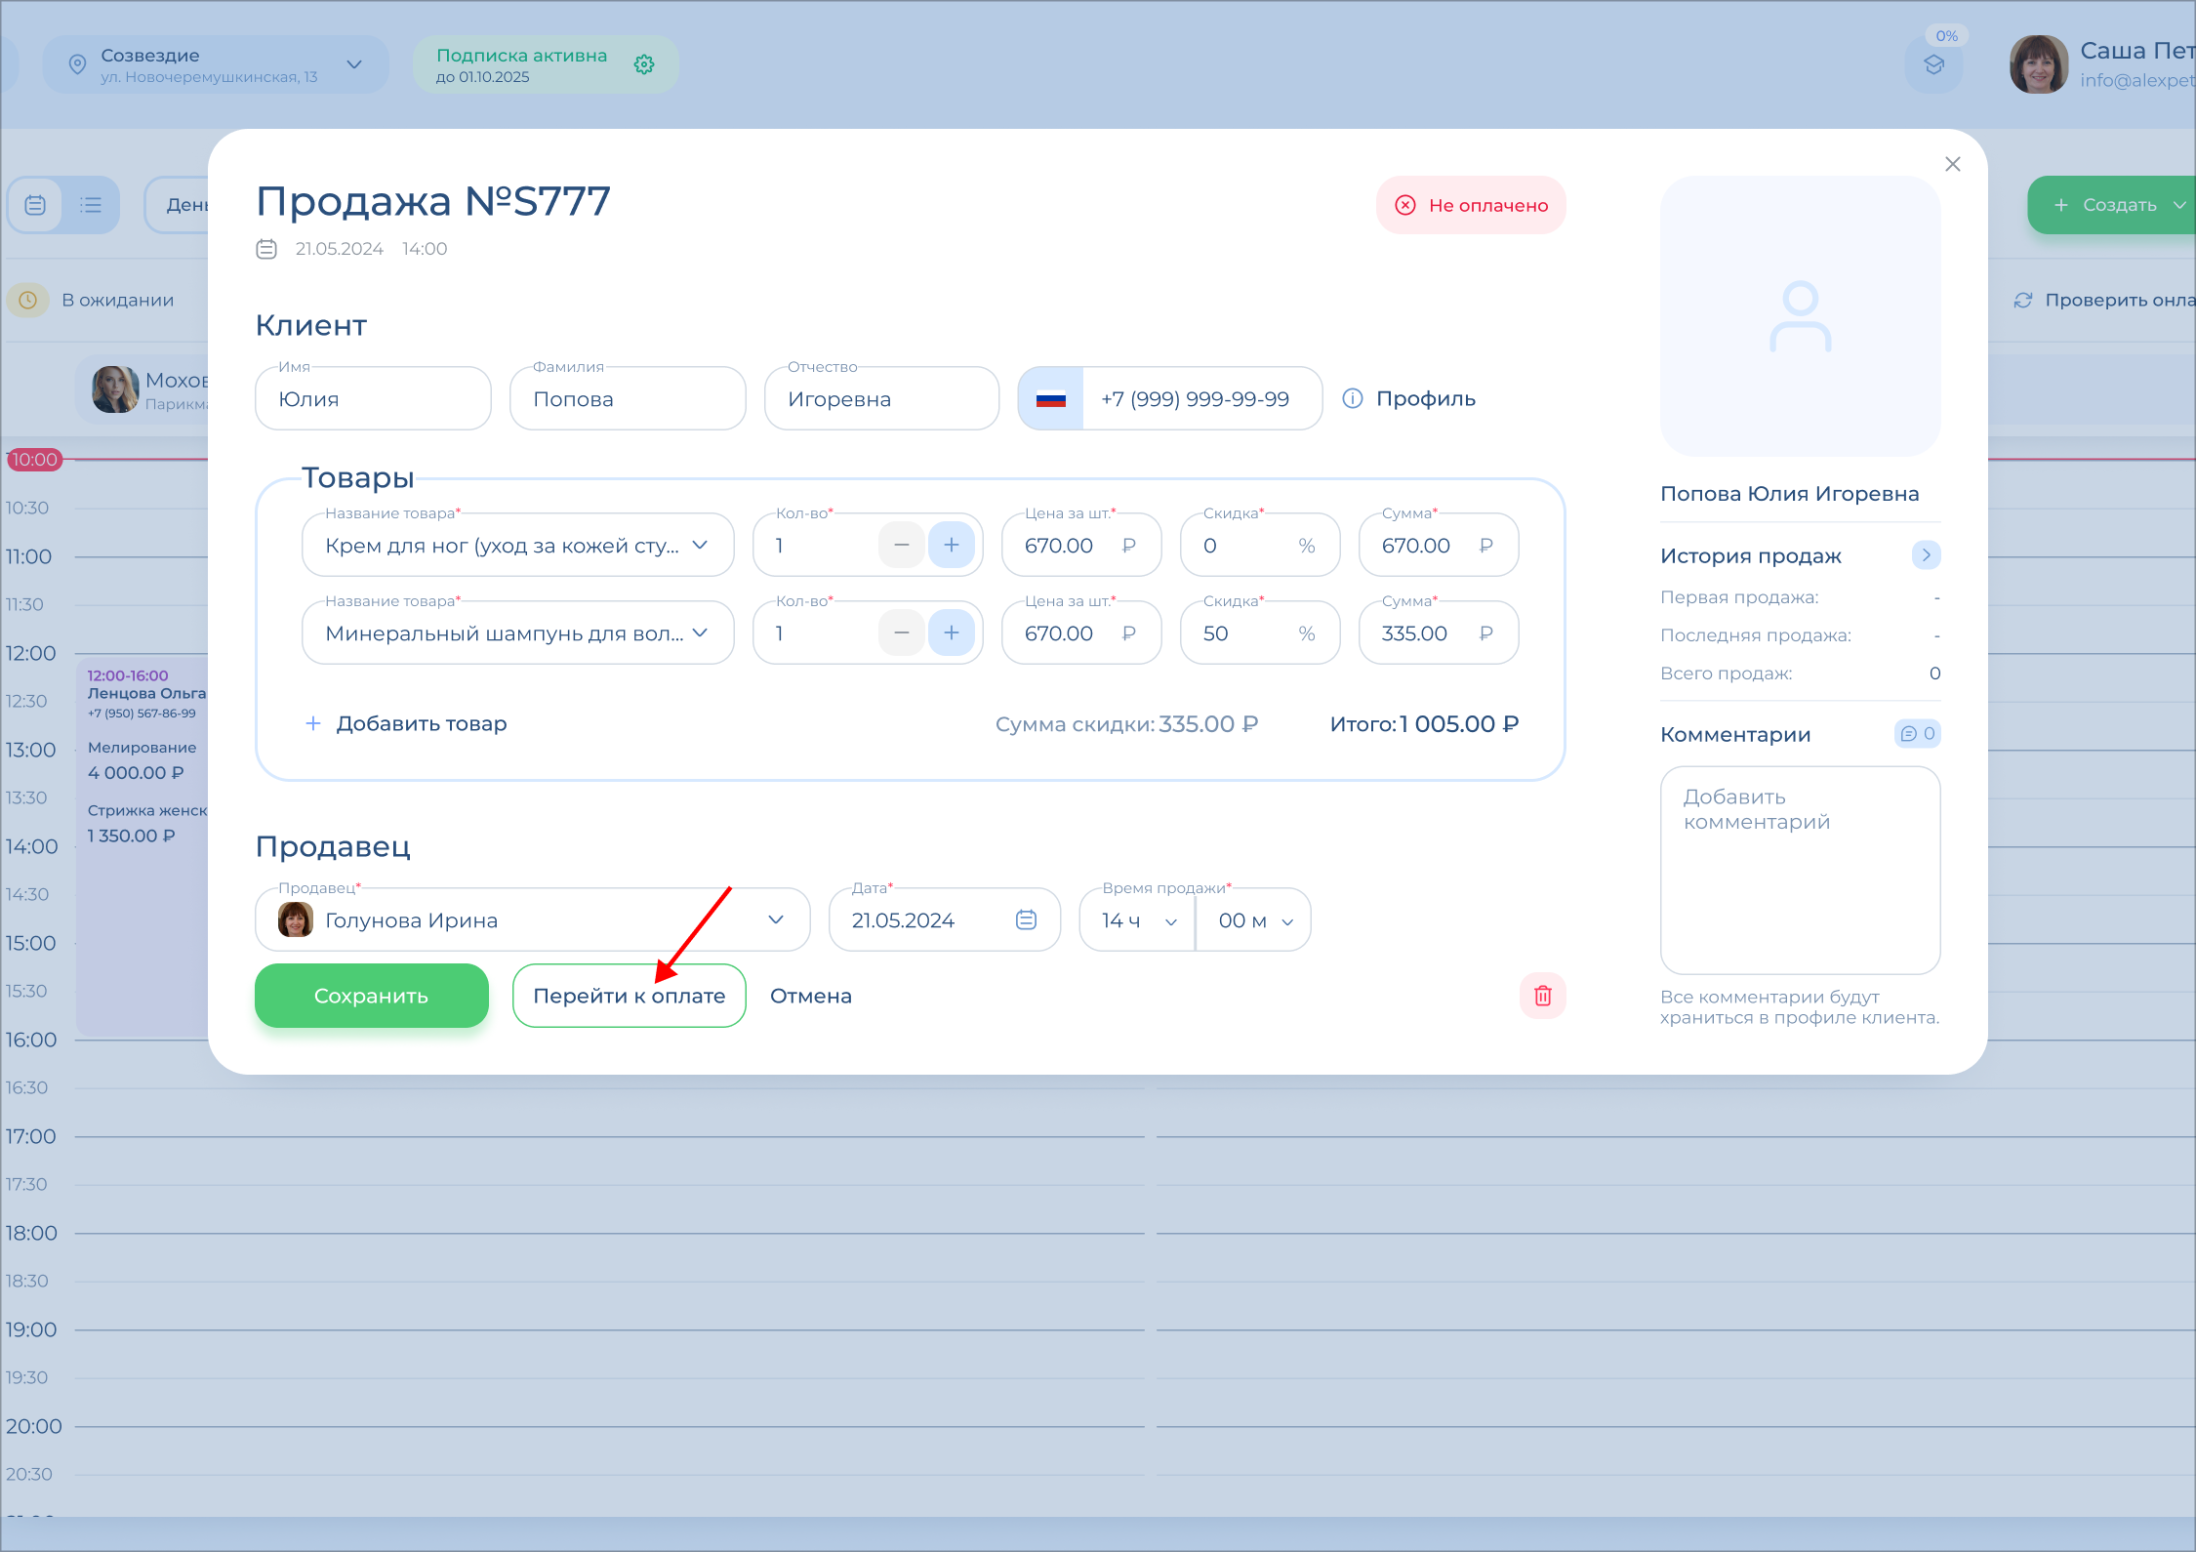
Task: Select the Russian flag country code
Action: click(1050, 399)
